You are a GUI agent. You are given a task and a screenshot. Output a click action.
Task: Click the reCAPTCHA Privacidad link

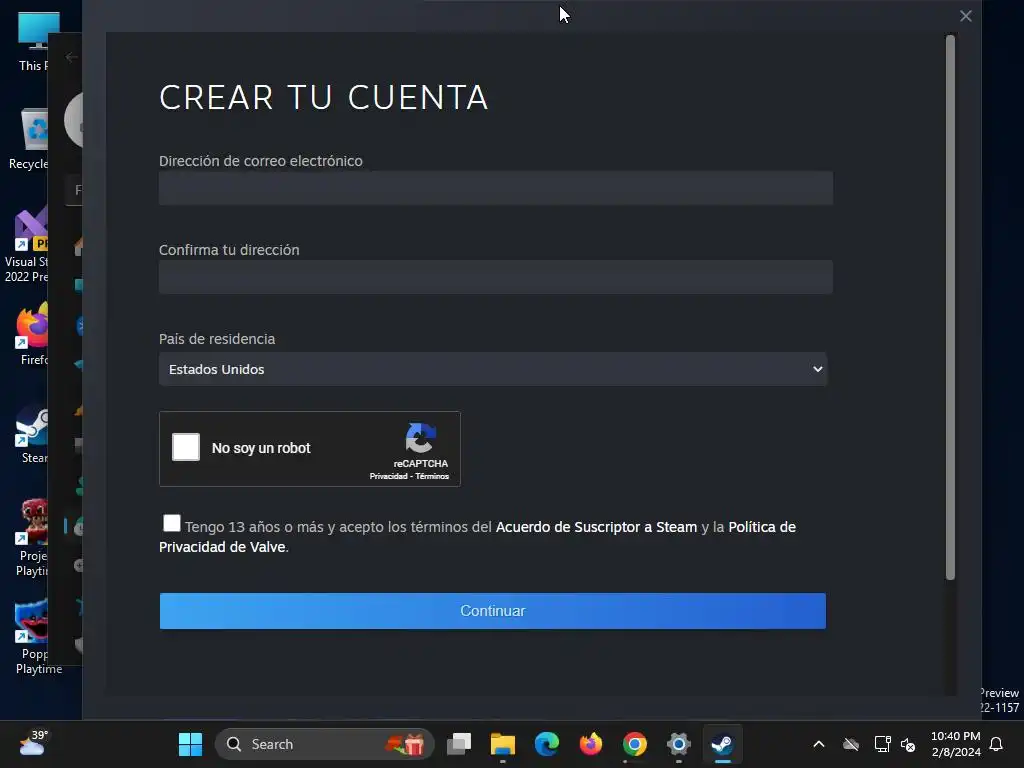389,476
